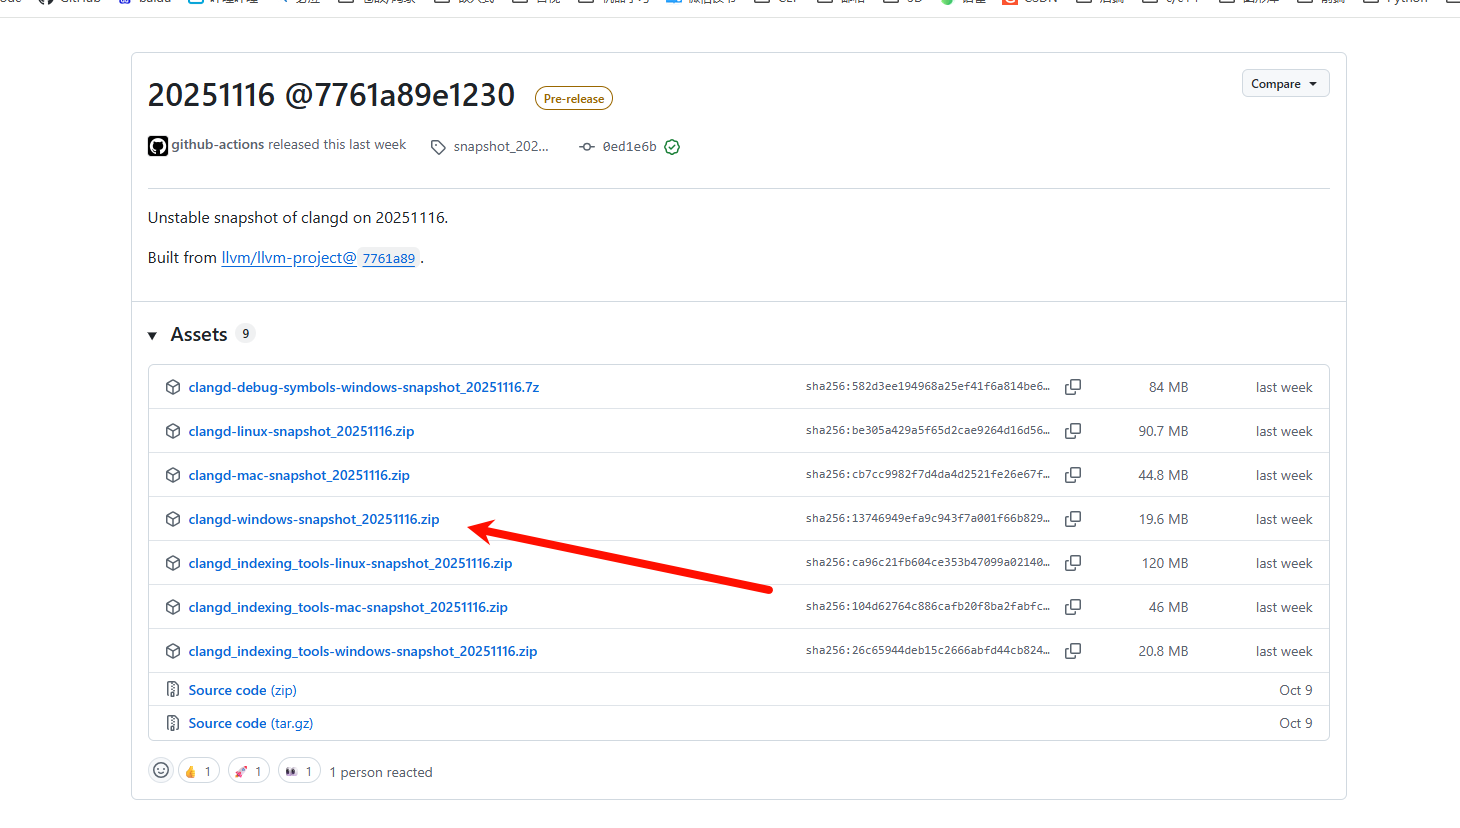Click package icon of clangd-windows asset
Screen dimensions: 1460x828
(173, 519)
